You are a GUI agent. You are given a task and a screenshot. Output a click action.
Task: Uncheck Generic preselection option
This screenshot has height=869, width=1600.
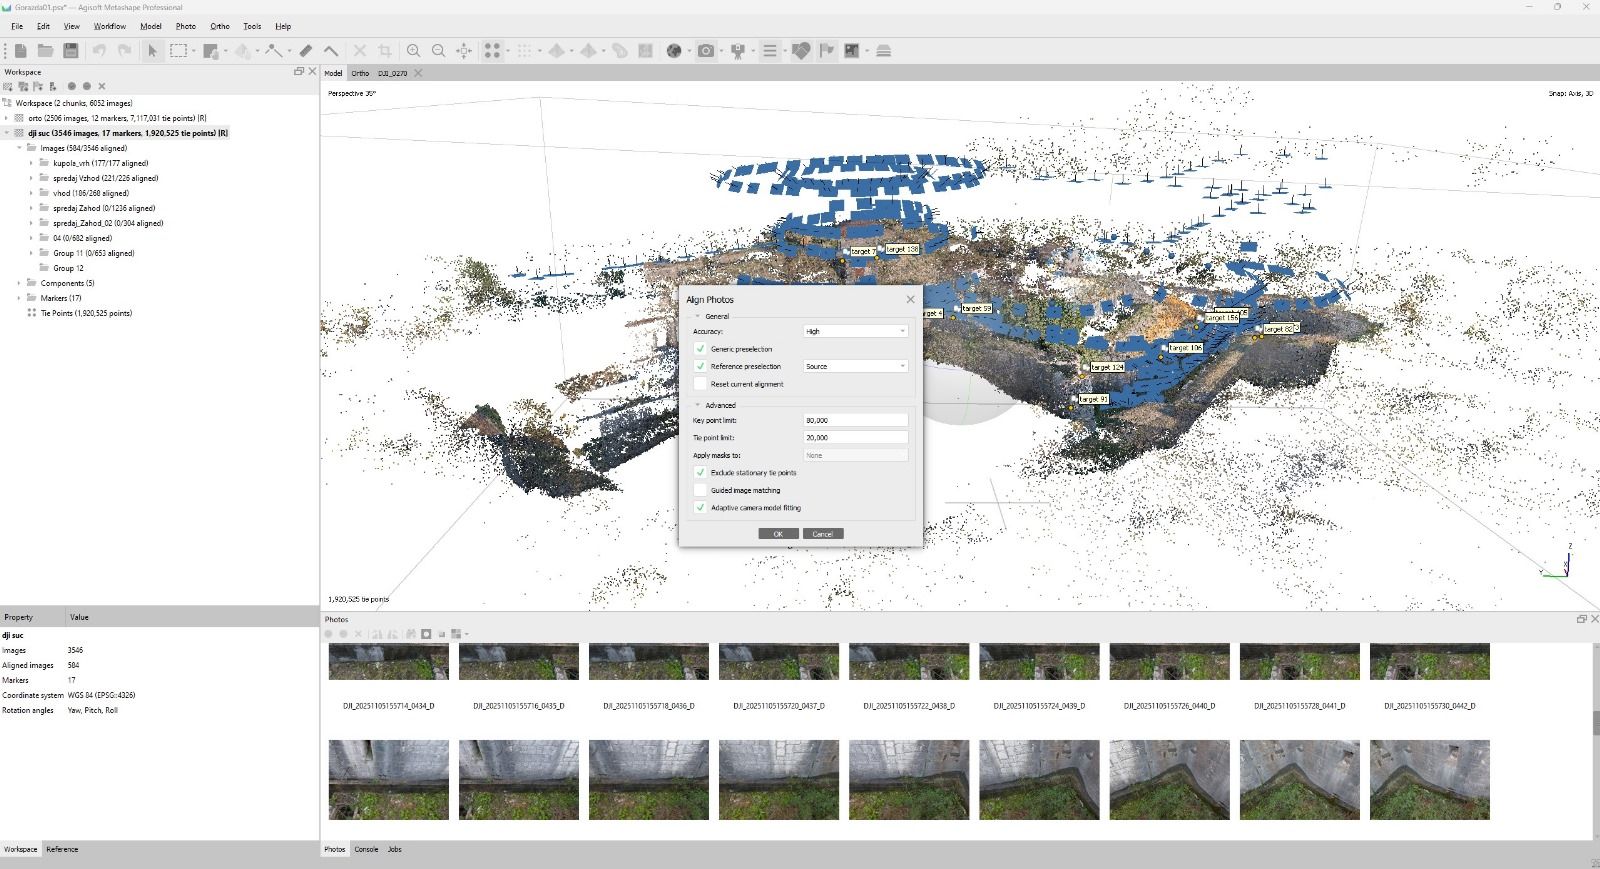(x=700, y=349)
